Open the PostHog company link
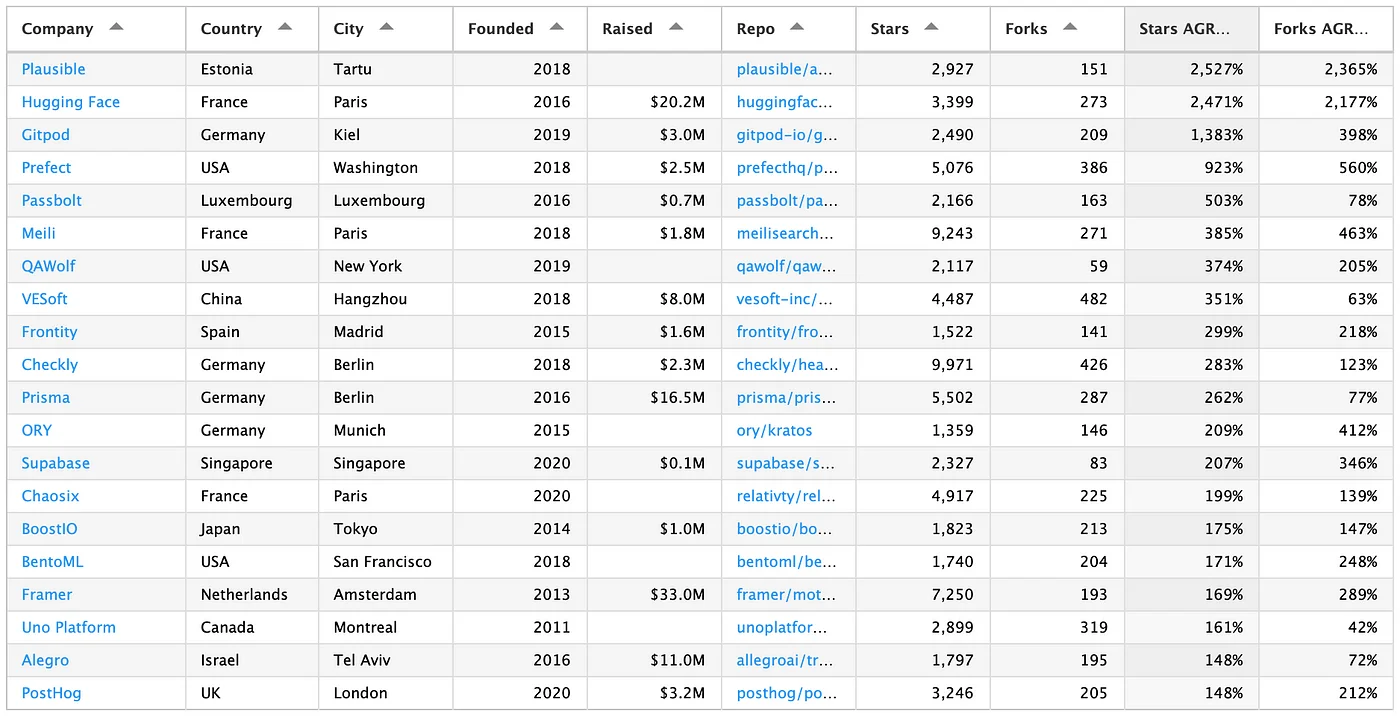Image resolution: width=1400 pixels, height=716 pixels. (51, 693)
